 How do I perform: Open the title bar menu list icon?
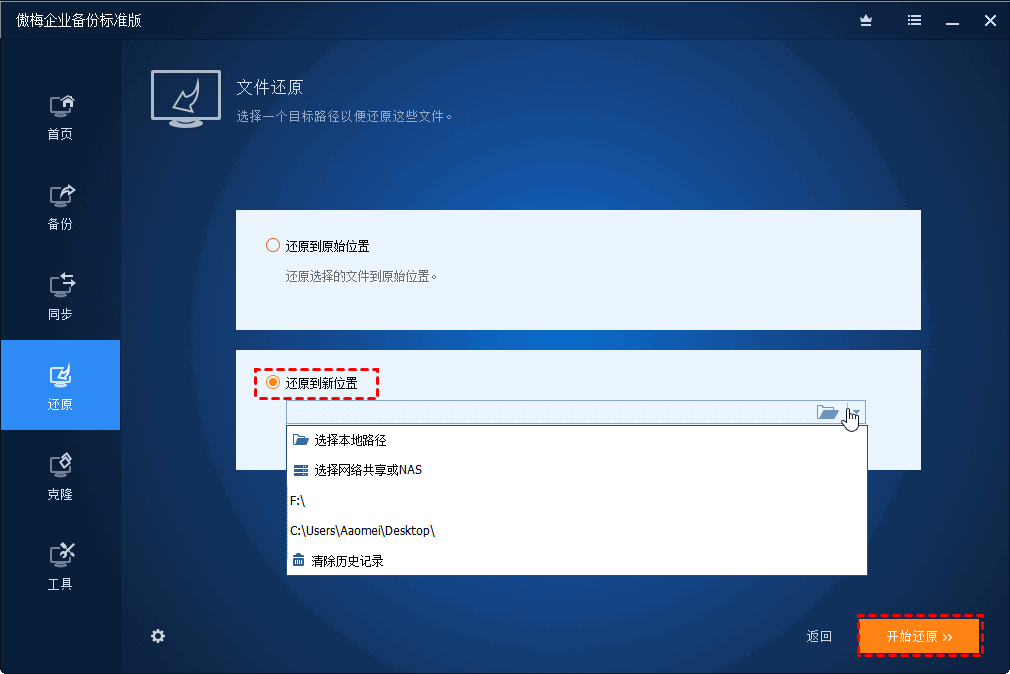pos(914,21)
